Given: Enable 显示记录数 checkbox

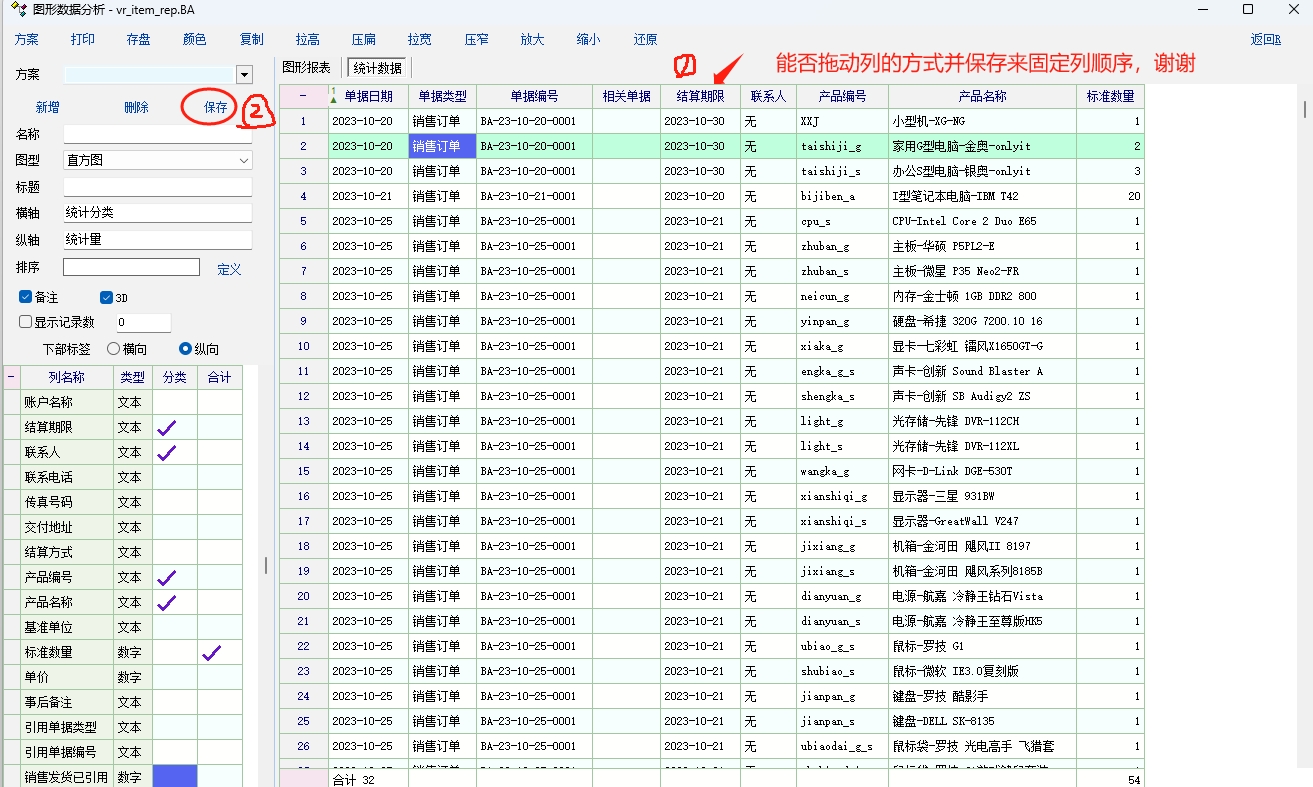Looking at the screenshot, I should click(26, 322).
